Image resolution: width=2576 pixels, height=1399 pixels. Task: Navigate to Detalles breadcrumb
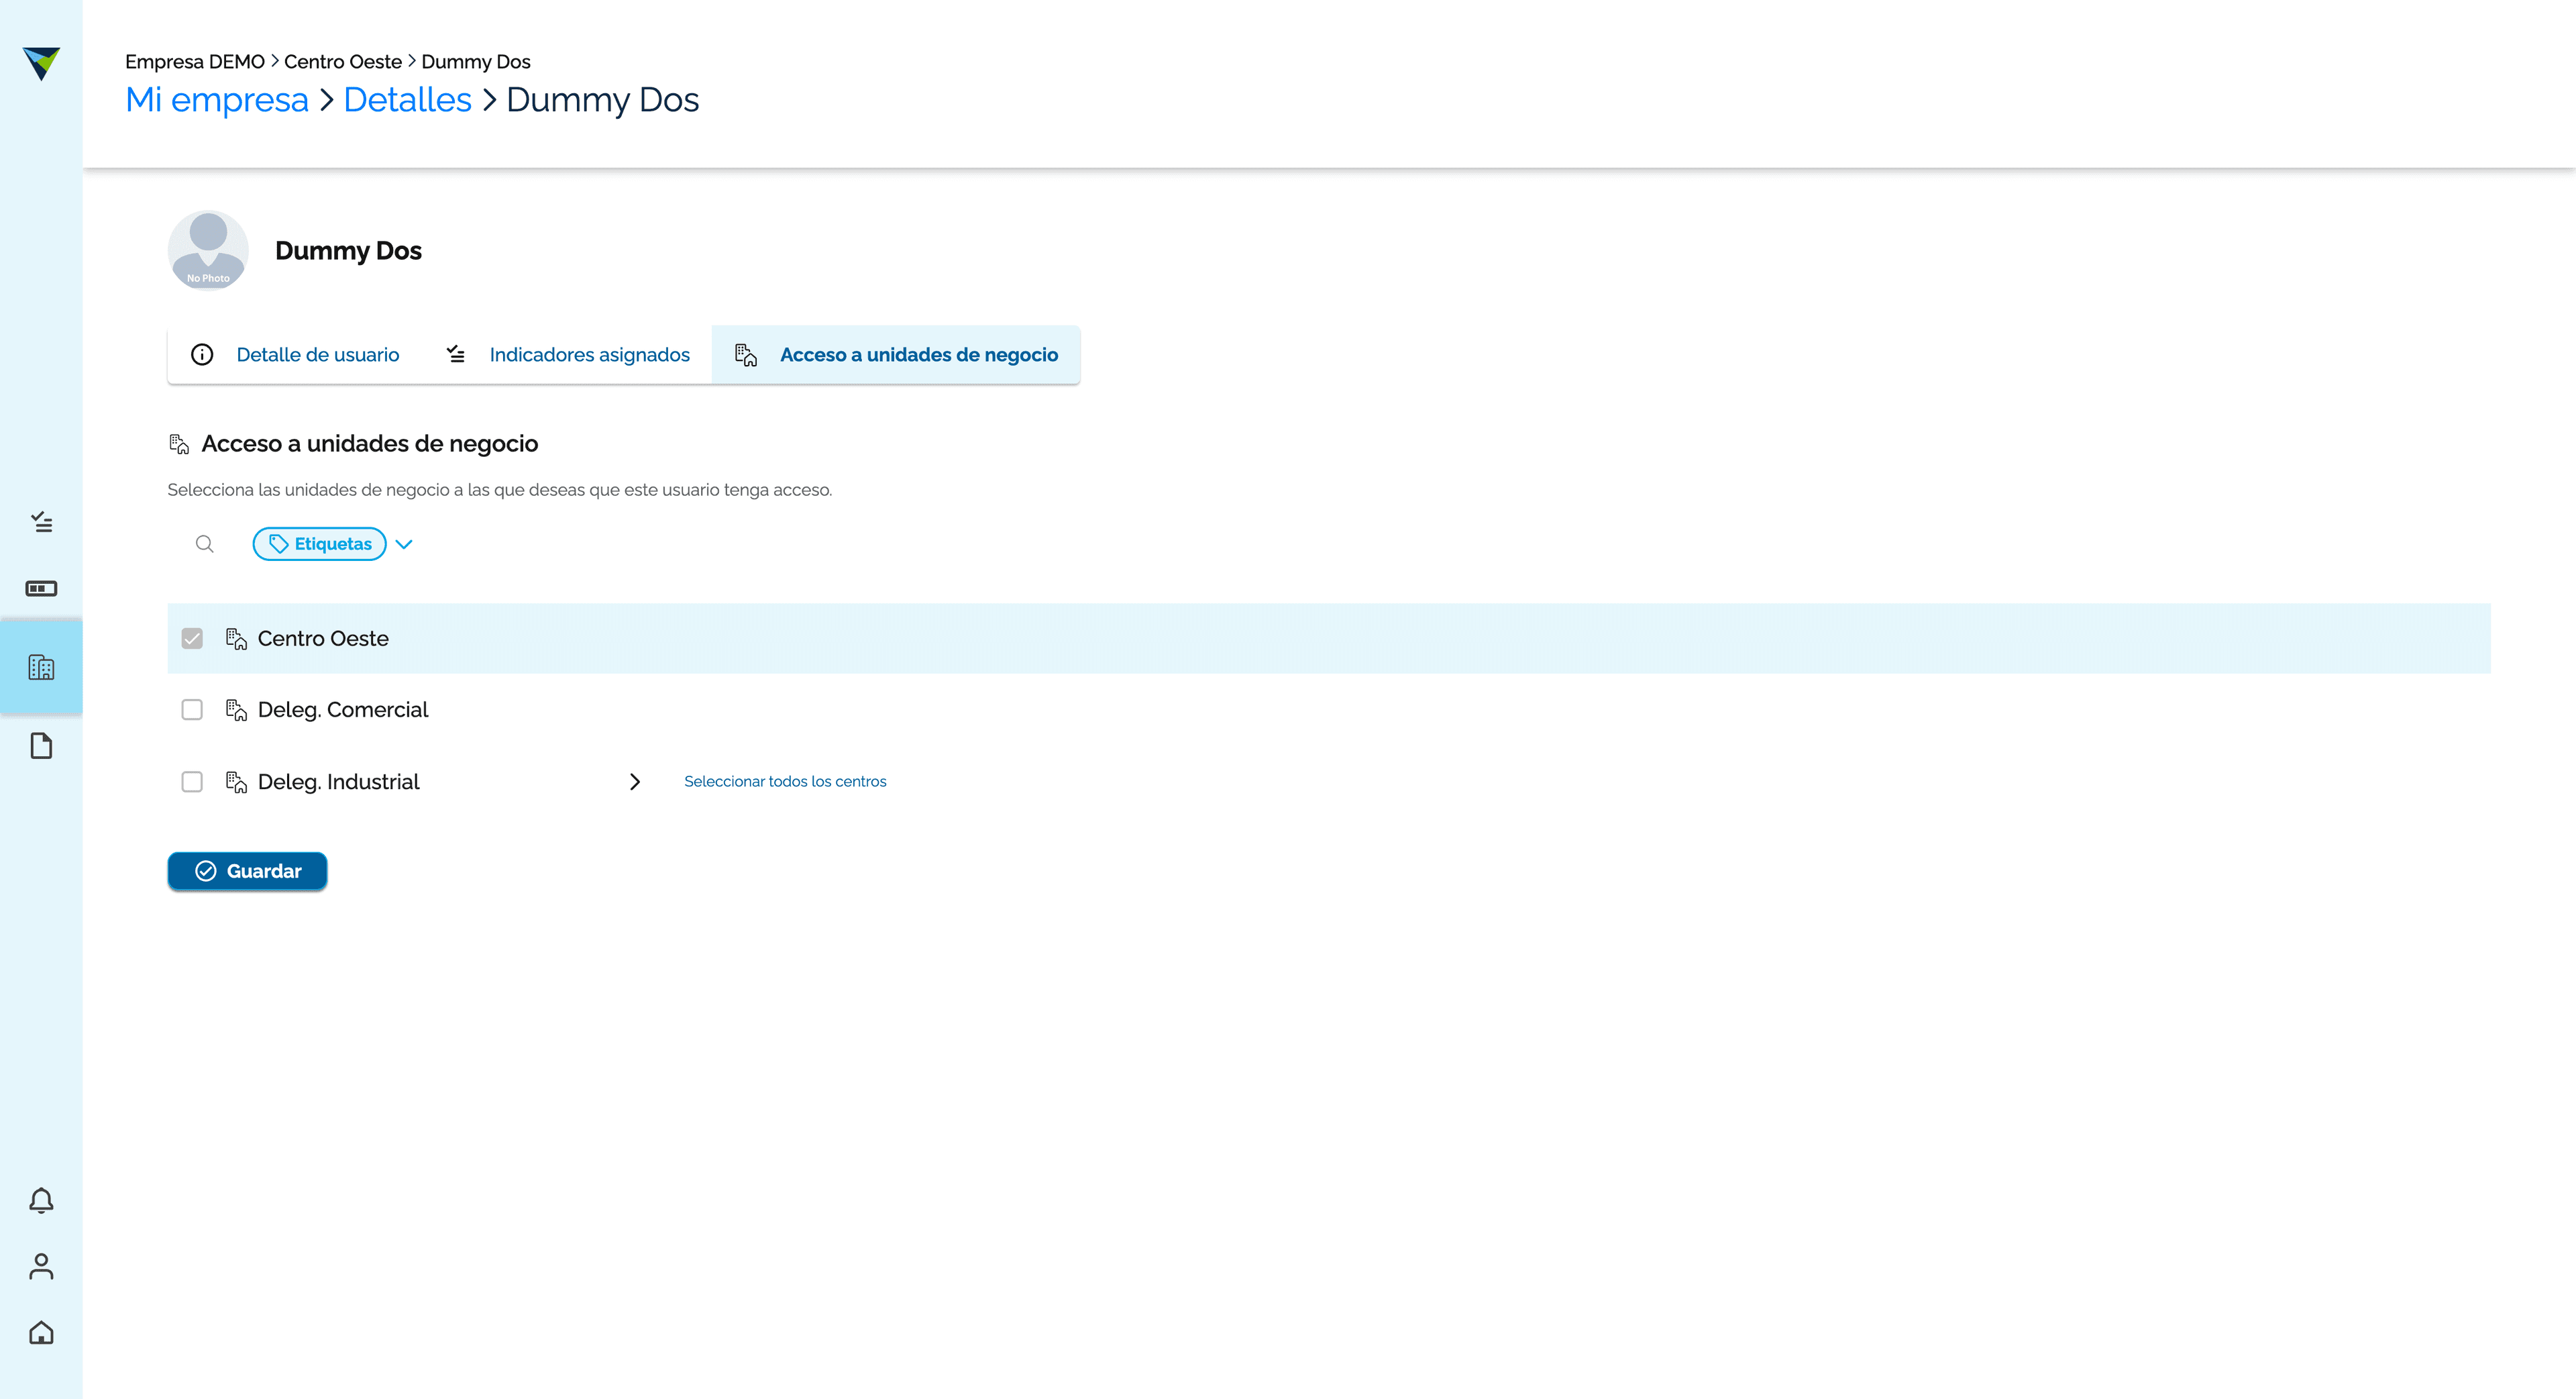pos(407,100)
